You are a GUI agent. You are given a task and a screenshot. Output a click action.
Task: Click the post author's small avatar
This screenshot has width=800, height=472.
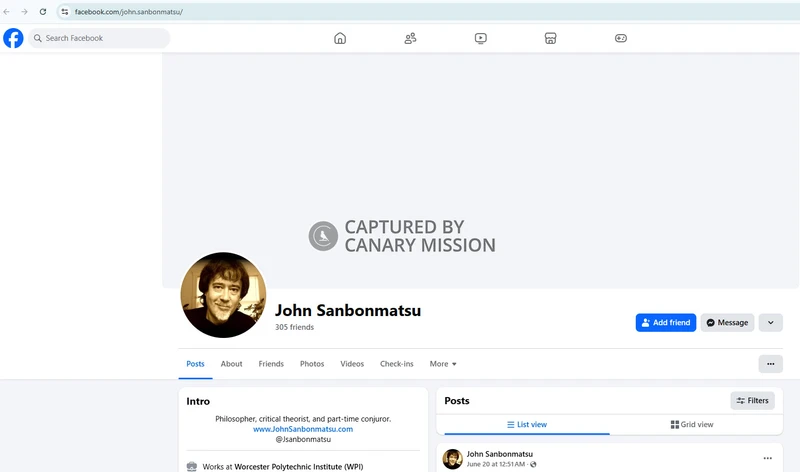tap(452, 459)
